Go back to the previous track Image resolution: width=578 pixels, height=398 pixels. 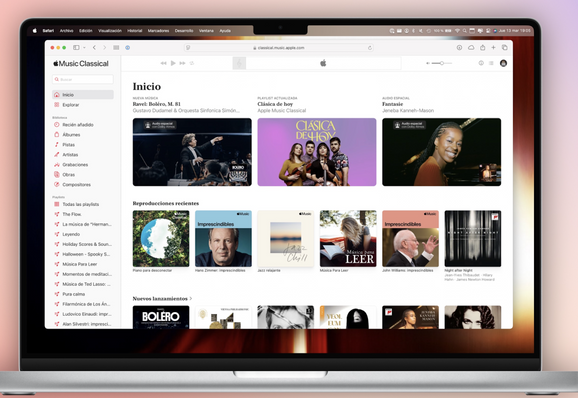tap(164, 63)
